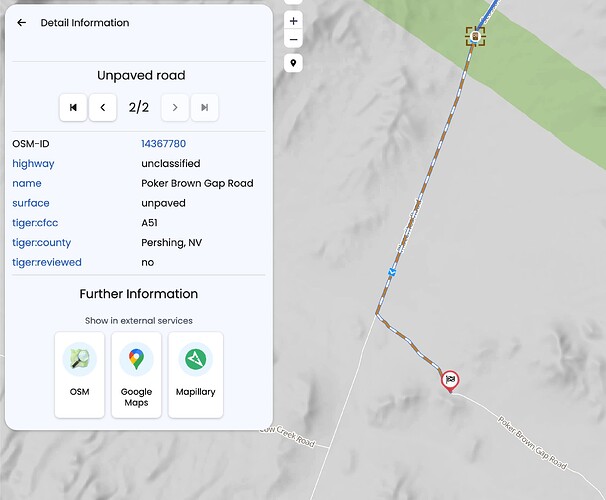The image size is (606, 500).
Task: Show this road in OSM
Action: point(79,373)
